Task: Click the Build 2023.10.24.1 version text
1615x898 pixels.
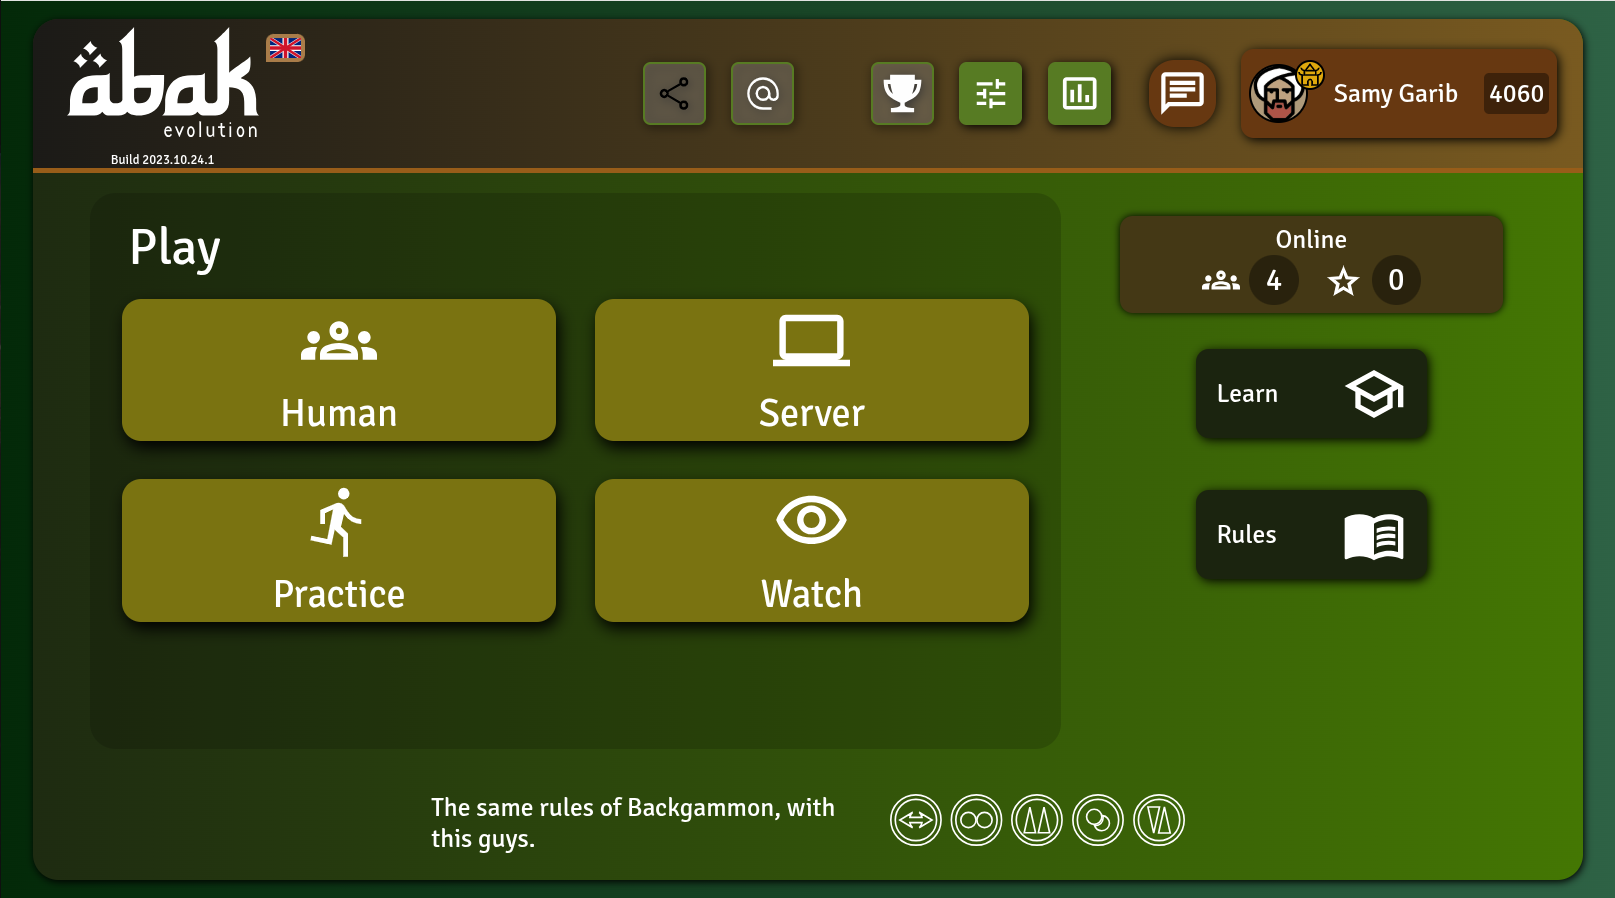Action: (162, 160)
